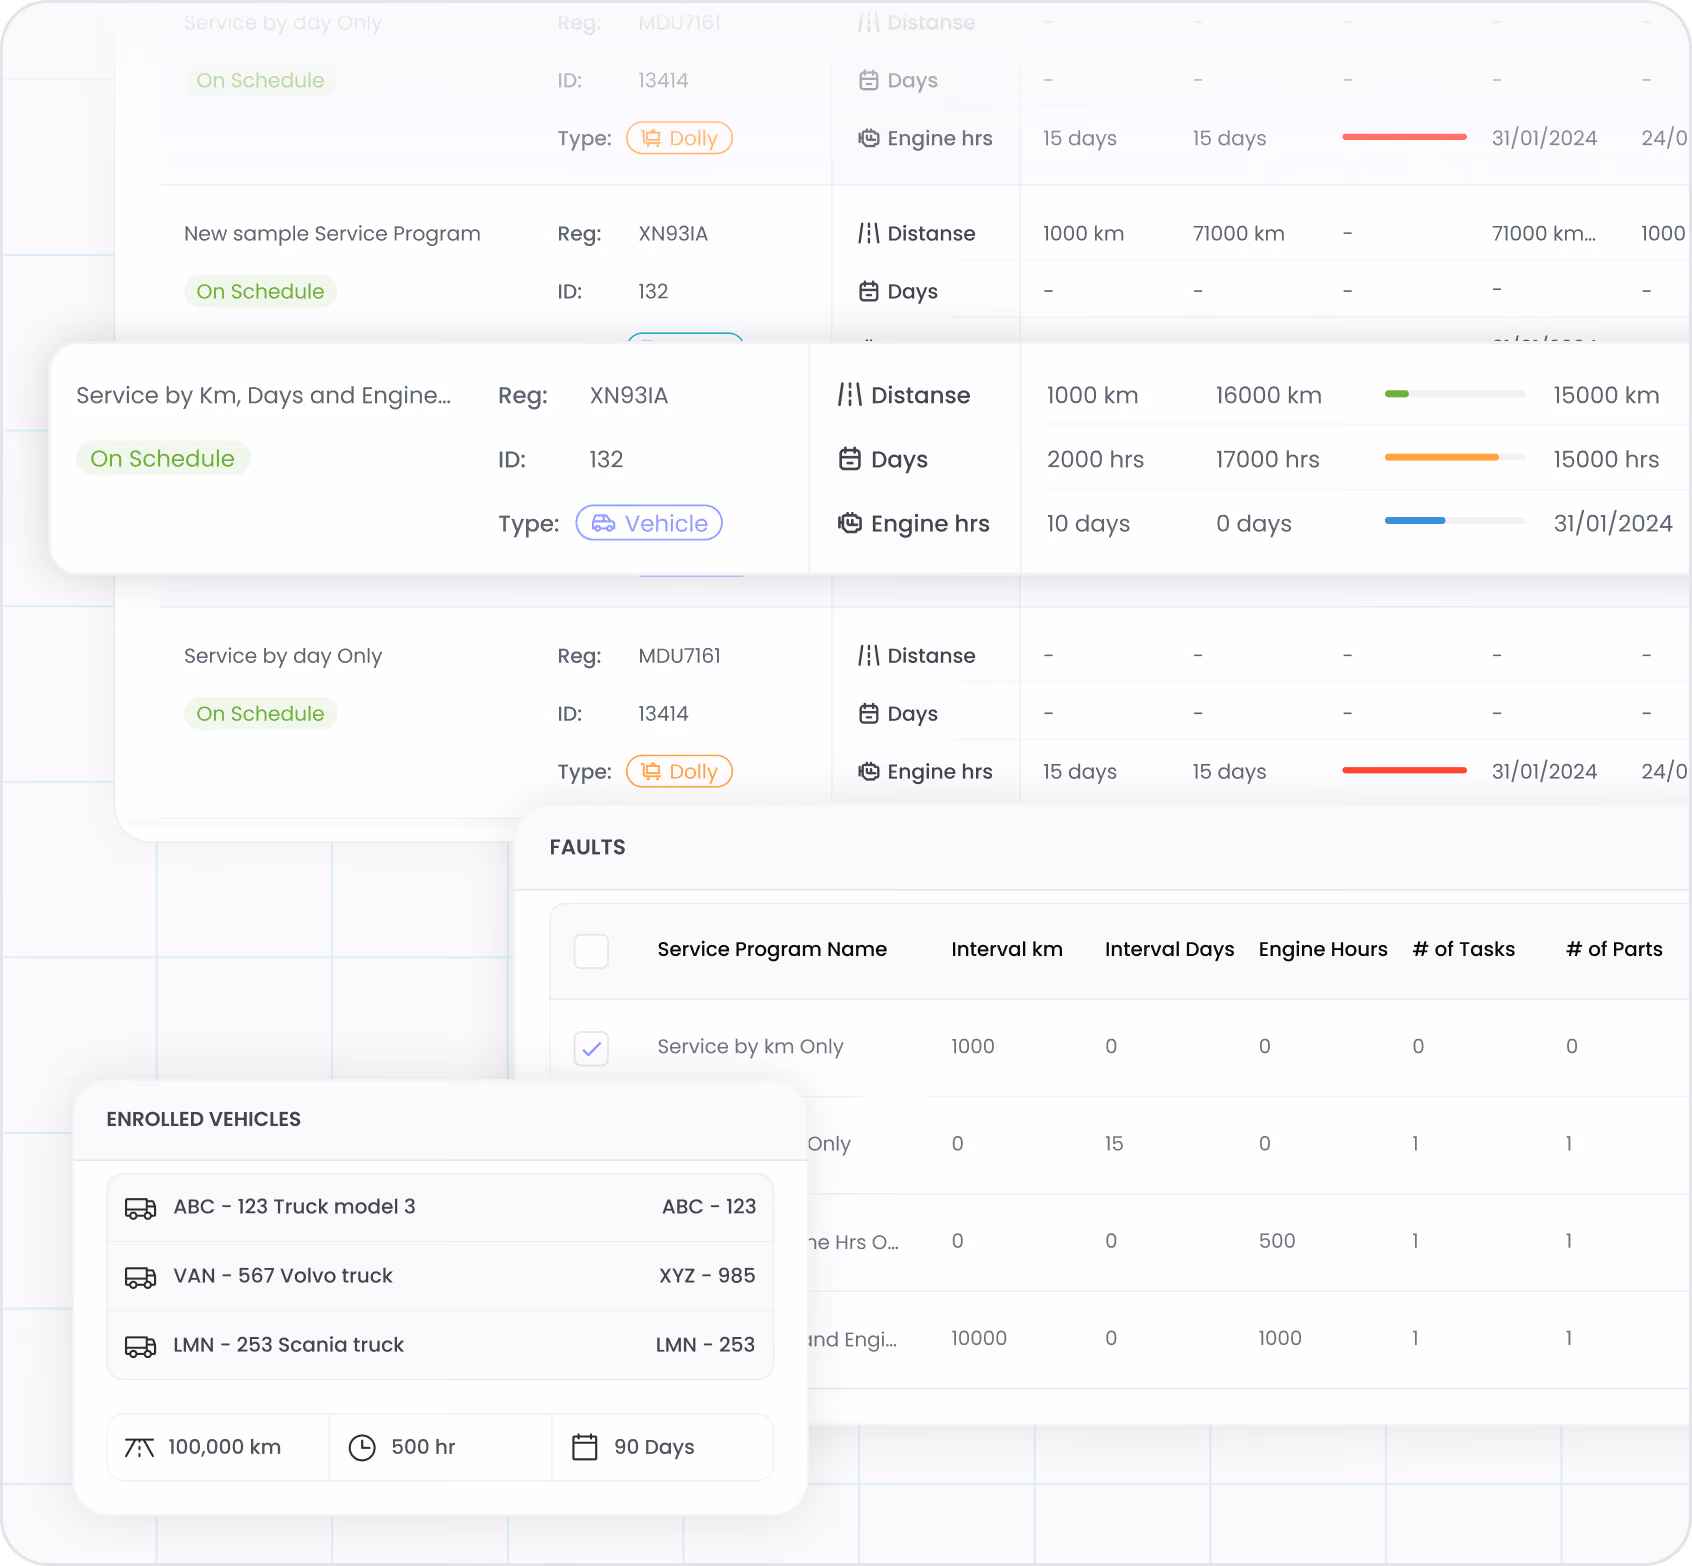1692x1566 pixels.
Task: Click the Dolly type tag for MDU7161 lower row
Action: 679,771
